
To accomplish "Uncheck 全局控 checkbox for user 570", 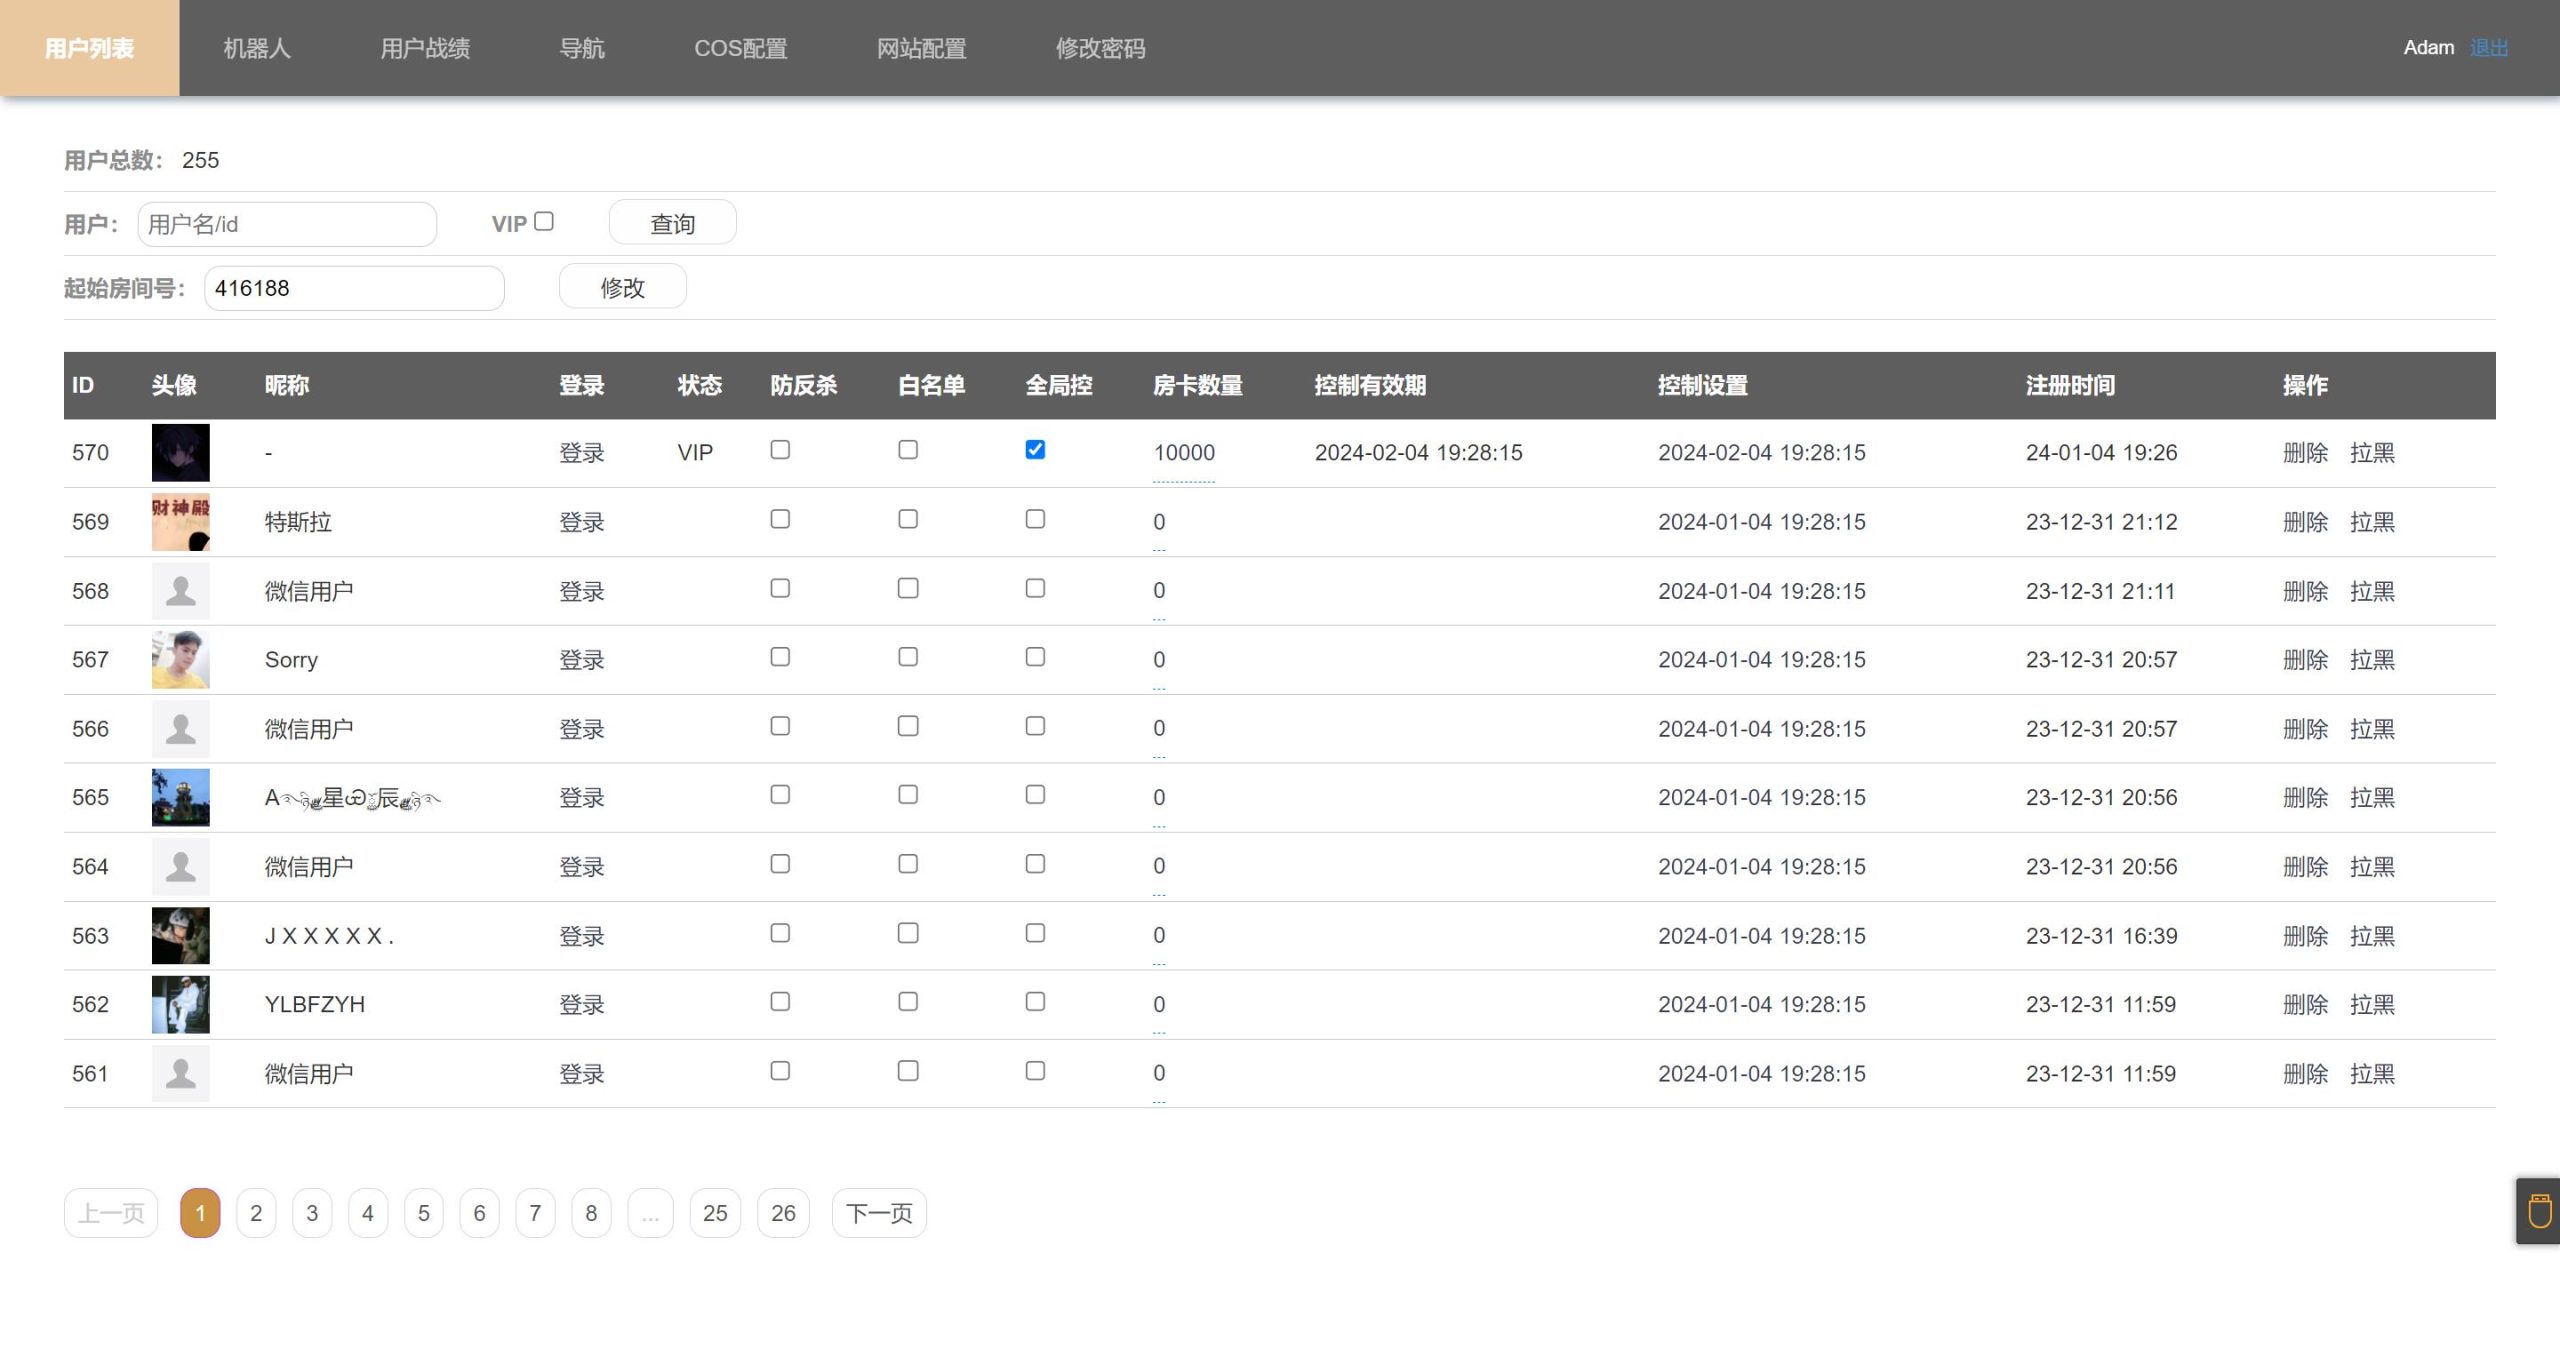I will [1035, 450].
